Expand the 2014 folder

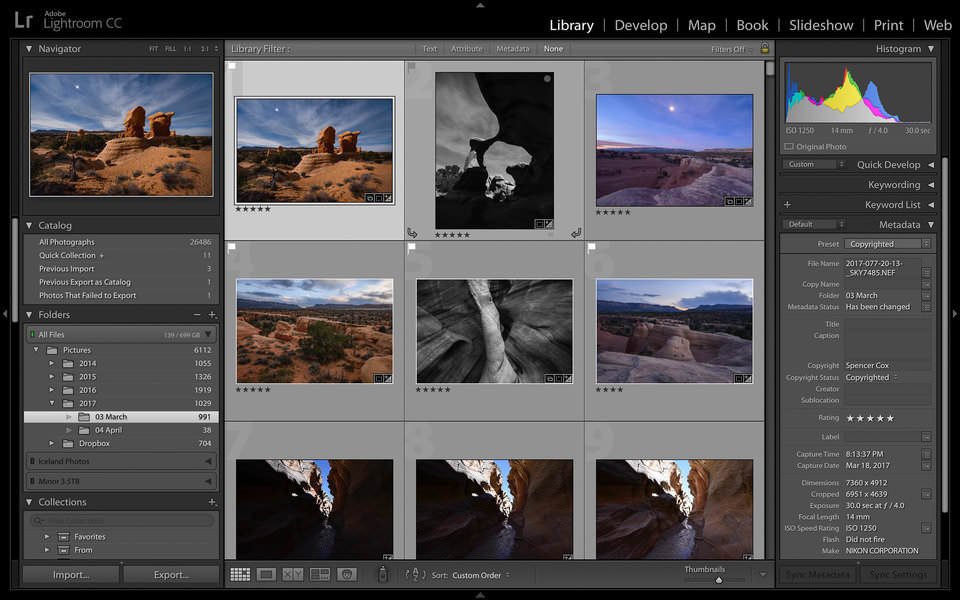(51, 364)
